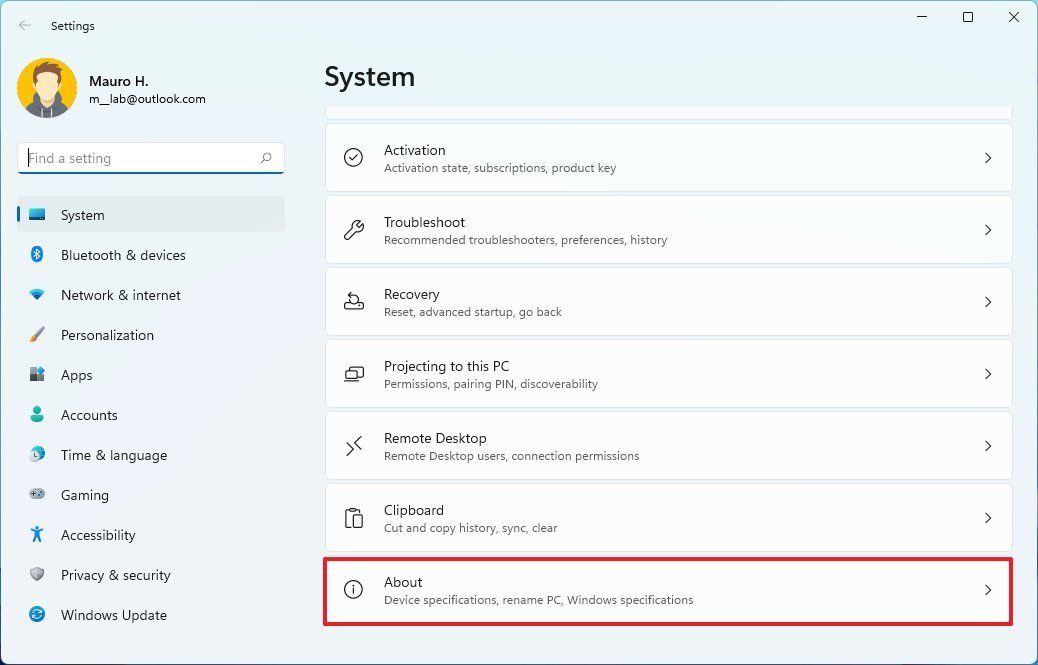Open Recovery settings title
This screenshot has width=1038, height=665.
411,294
